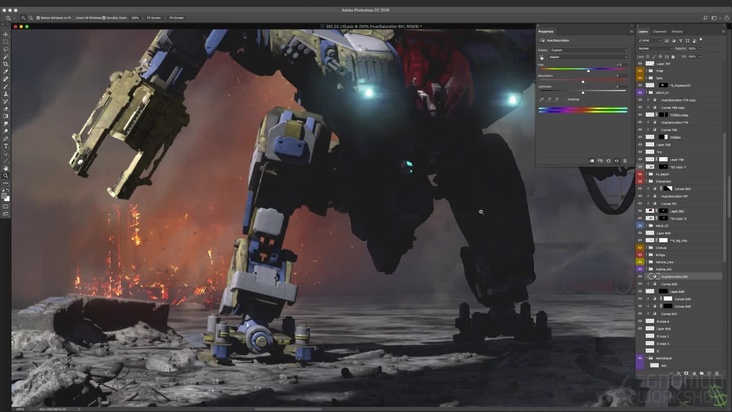This screenshot has width=732, height=412.
Task: Click the Lightness slider handle
Action: click(583, 93)
